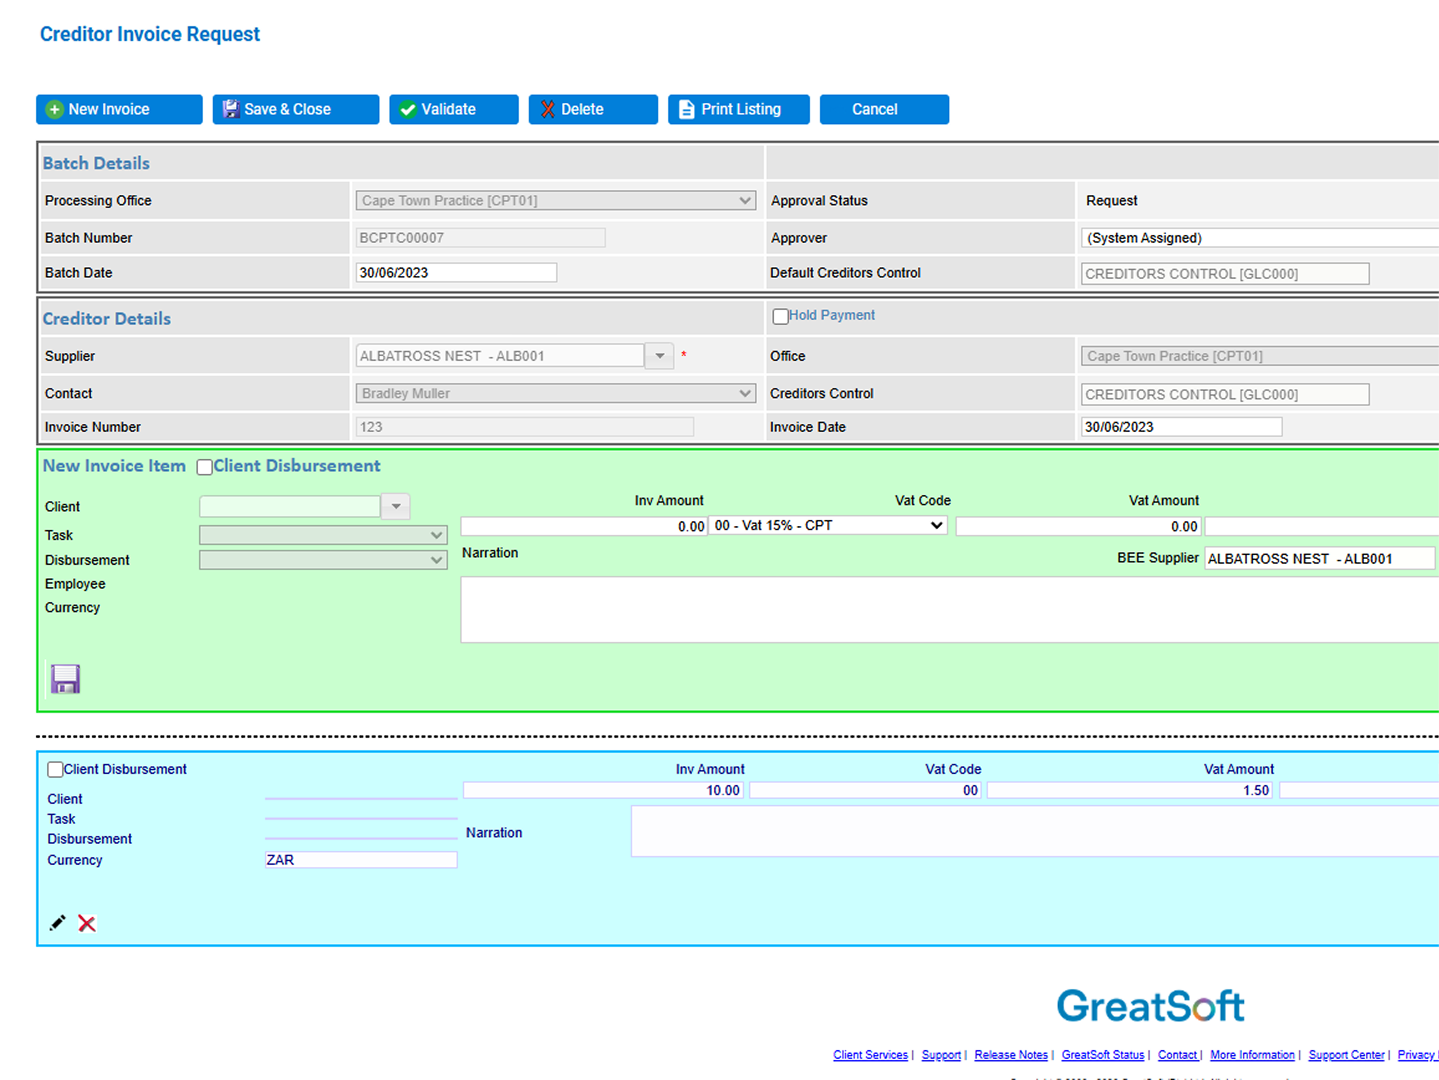Open the Contact link in footer
This screenshot has height=1080, width=1439.
tap(1177, 1055)
